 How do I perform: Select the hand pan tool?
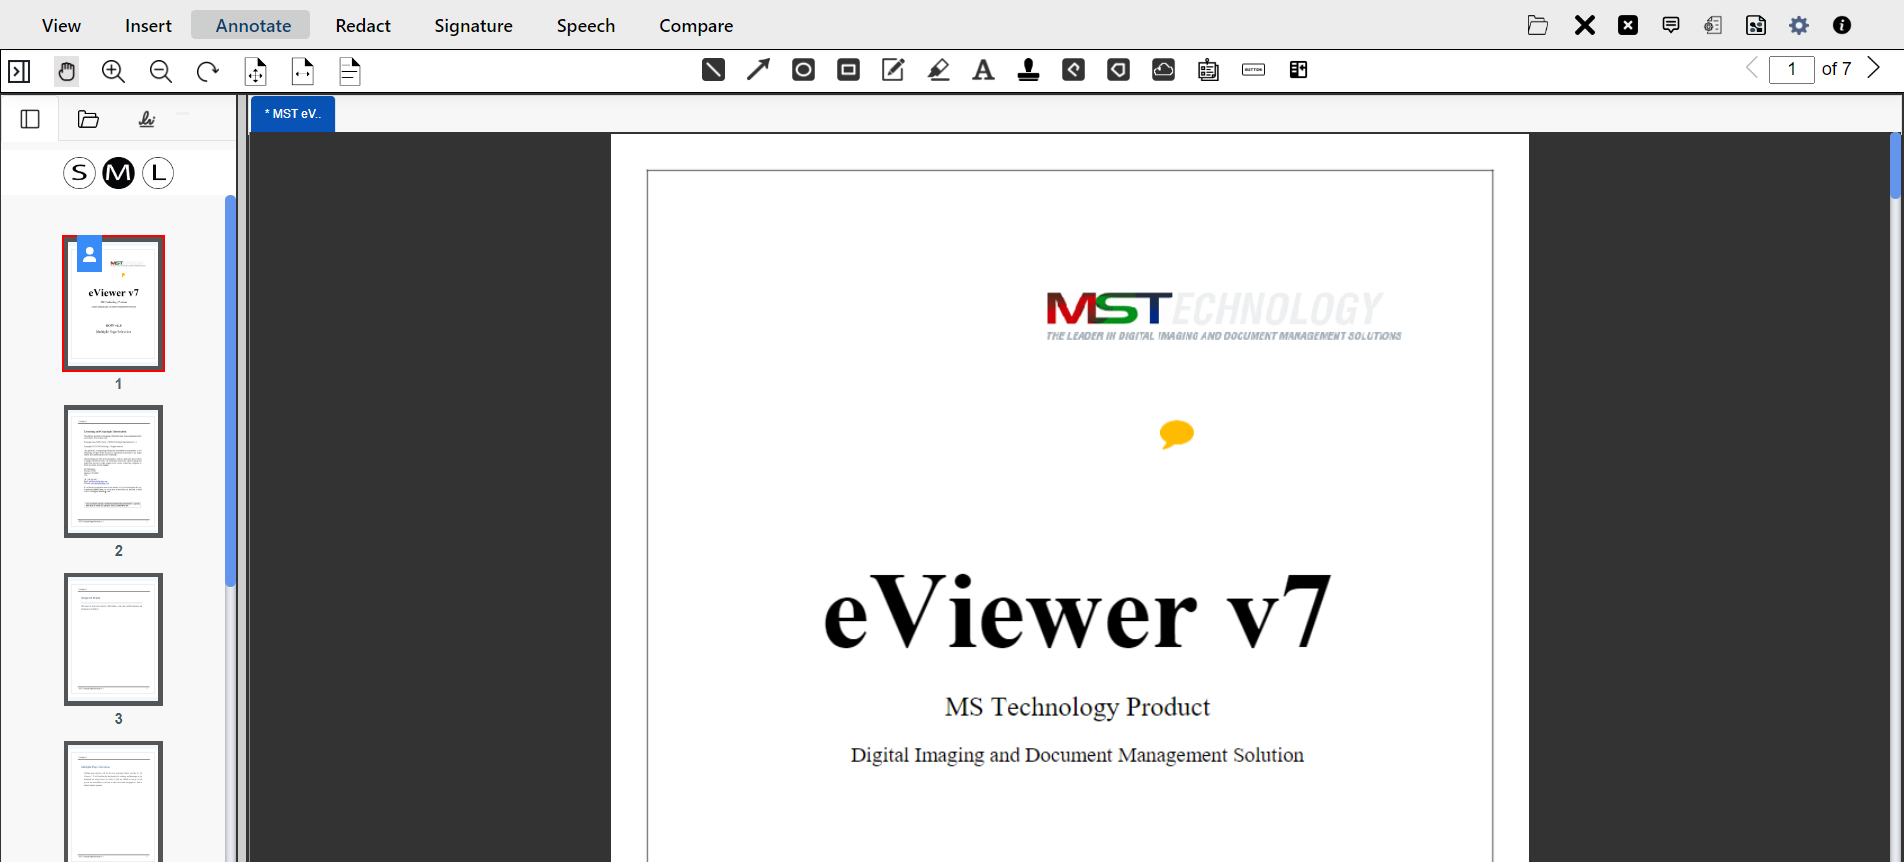66,71
